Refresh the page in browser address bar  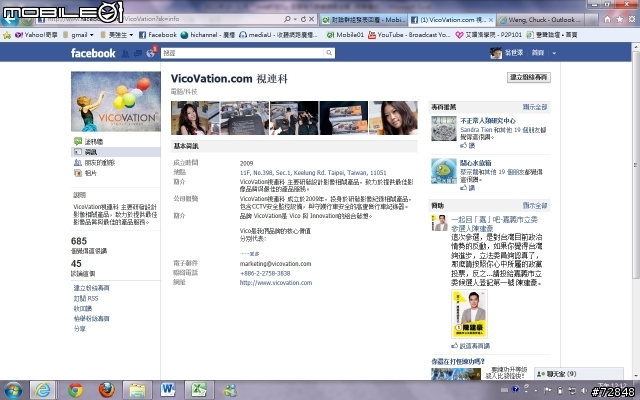303,19
